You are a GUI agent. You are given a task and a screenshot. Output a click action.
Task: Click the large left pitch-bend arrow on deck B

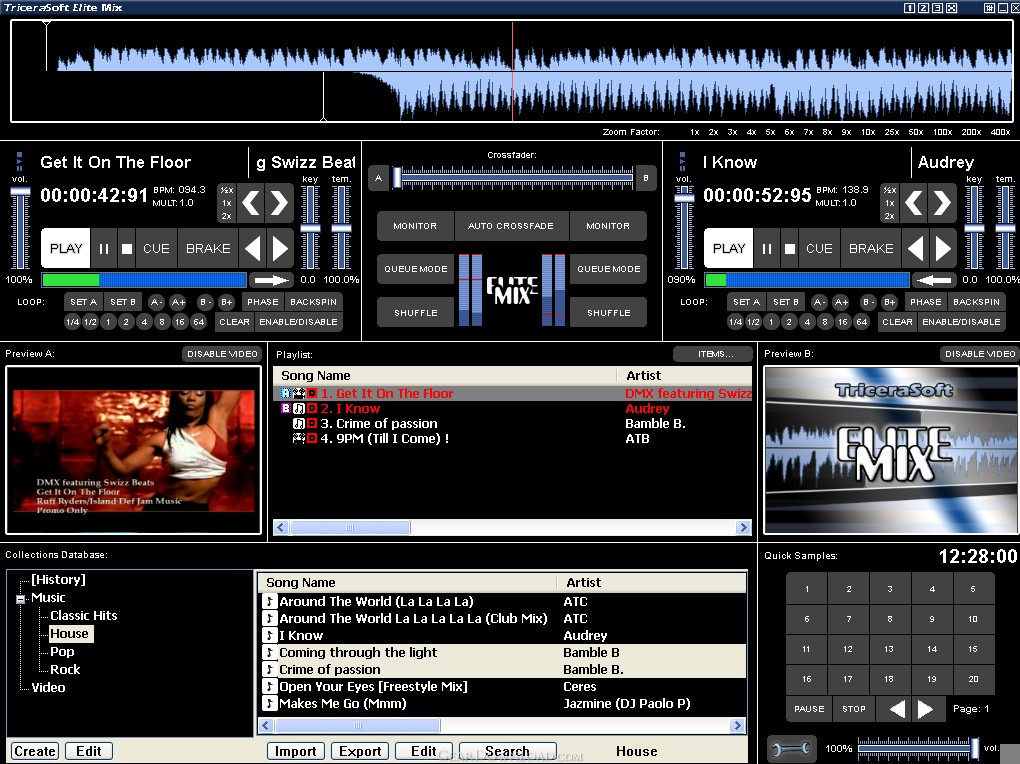click(x=915, y=203)
